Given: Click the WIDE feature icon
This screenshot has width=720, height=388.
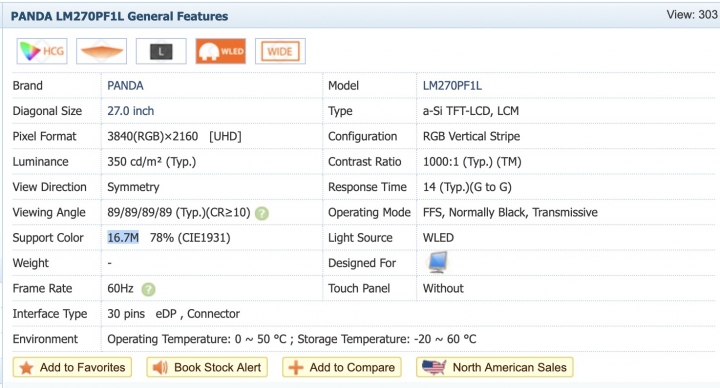Looking at the screenshot, I should [x=280, y=51].
